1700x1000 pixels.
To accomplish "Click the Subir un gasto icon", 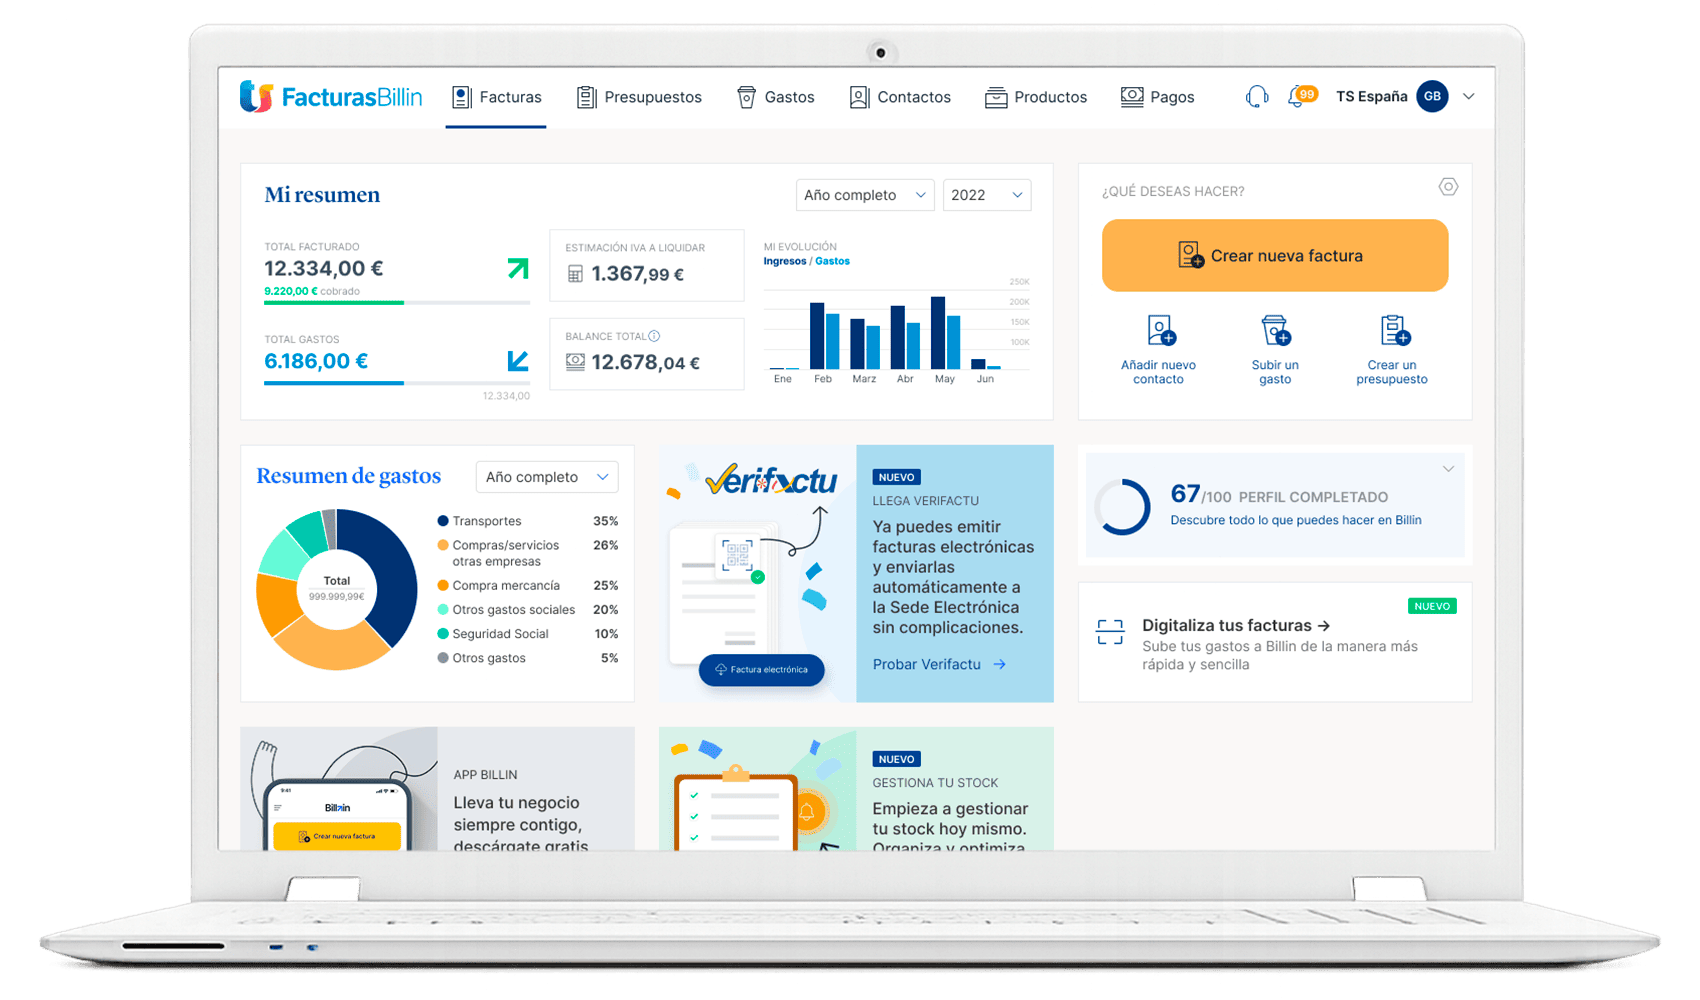I will point(1275,331).
